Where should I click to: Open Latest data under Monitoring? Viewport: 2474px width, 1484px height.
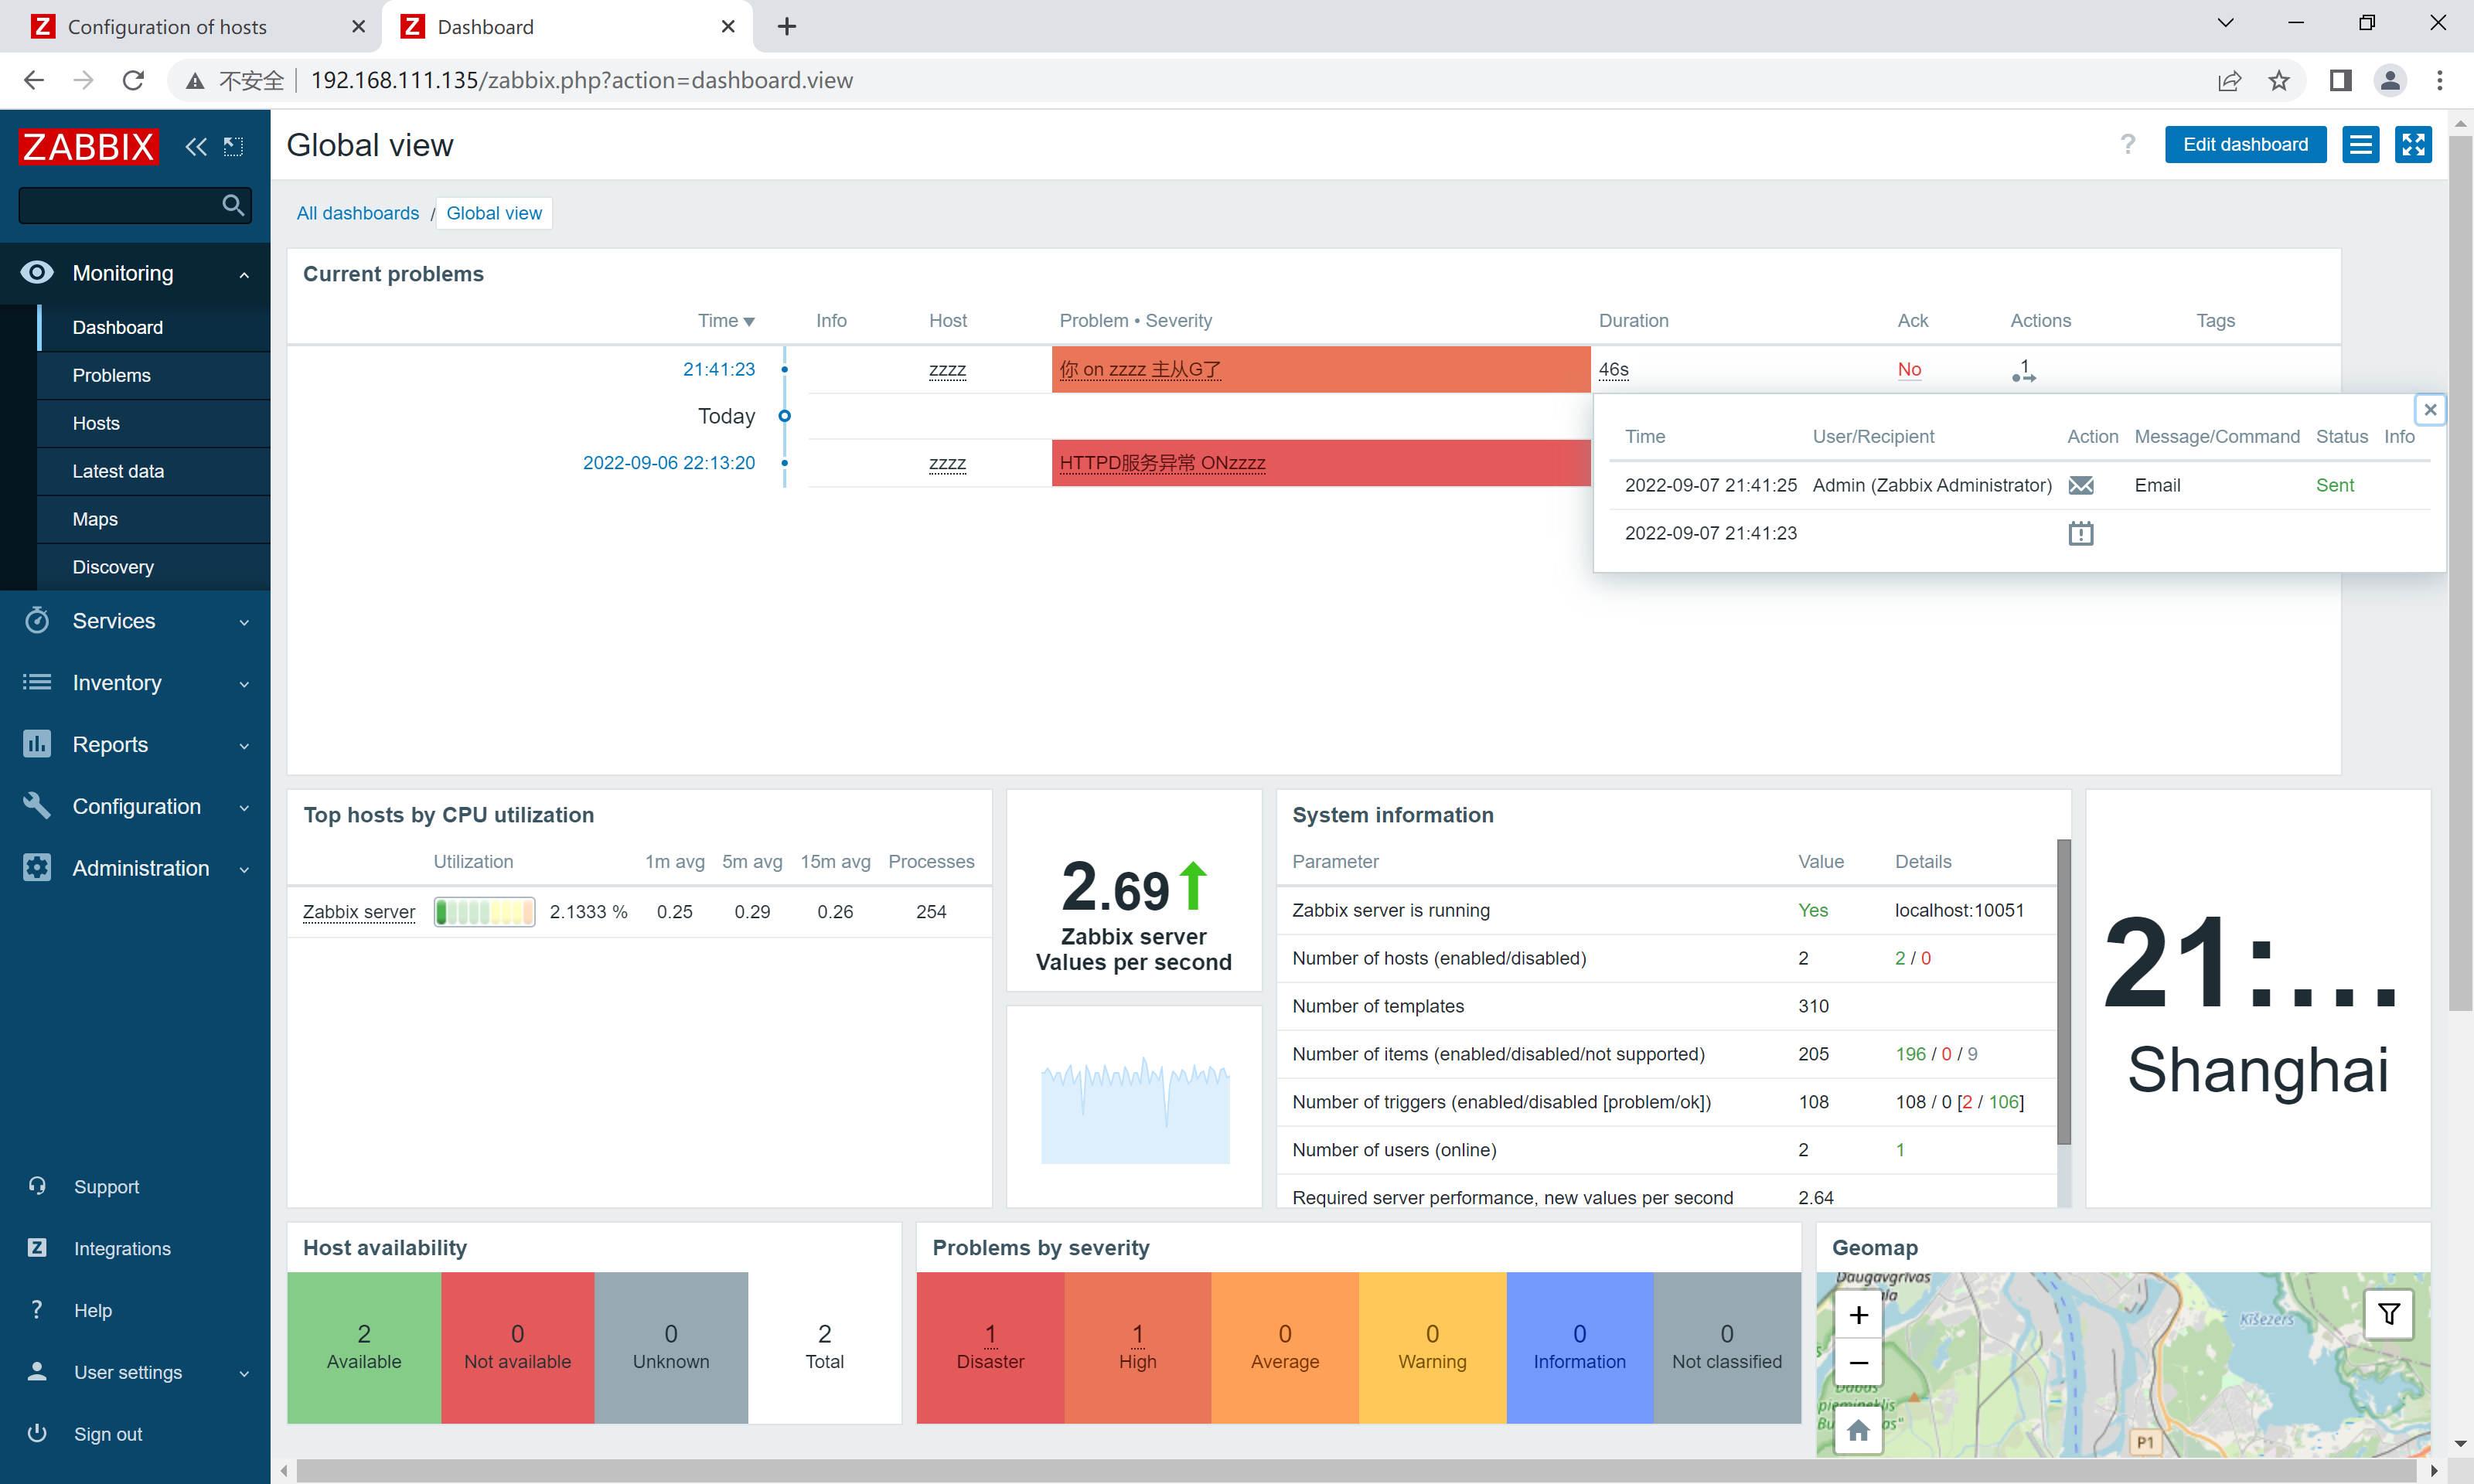pos(154,471)
